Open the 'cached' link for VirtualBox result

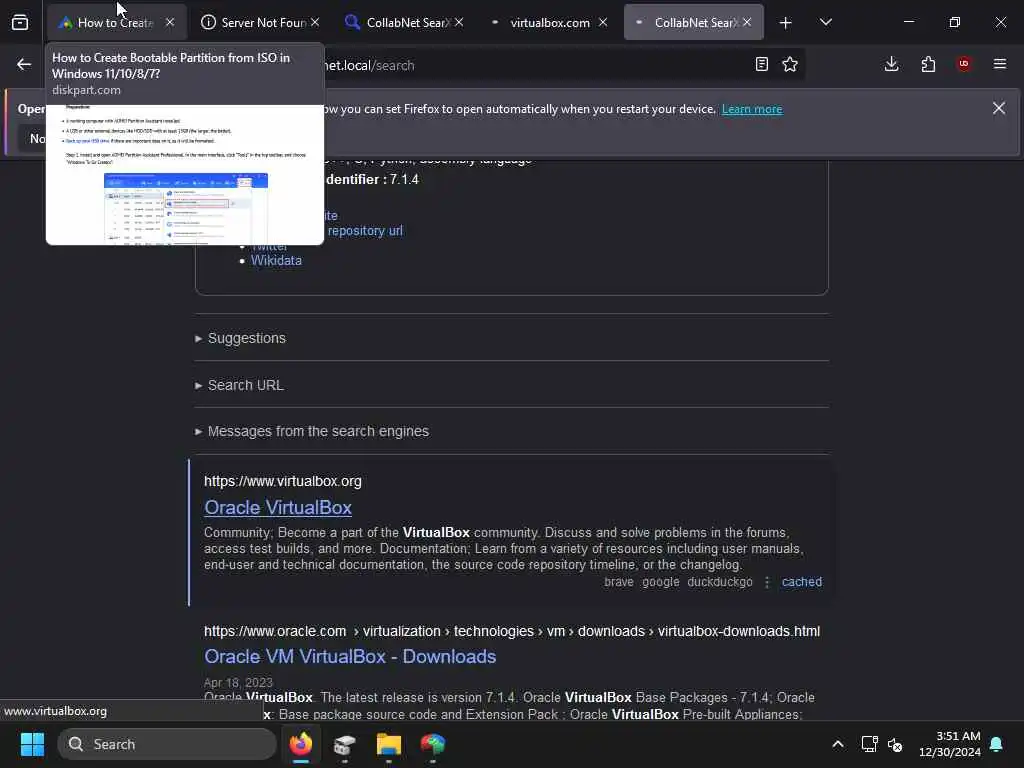801,582
